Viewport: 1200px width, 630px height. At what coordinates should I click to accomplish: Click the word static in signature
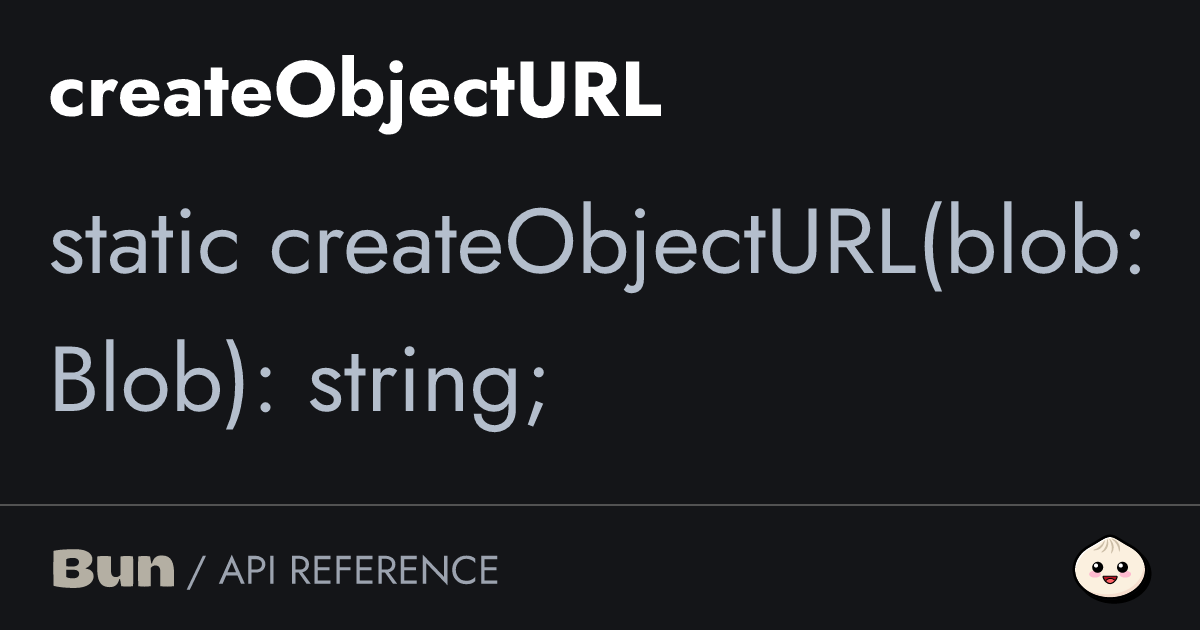click(x=145, y=245)
